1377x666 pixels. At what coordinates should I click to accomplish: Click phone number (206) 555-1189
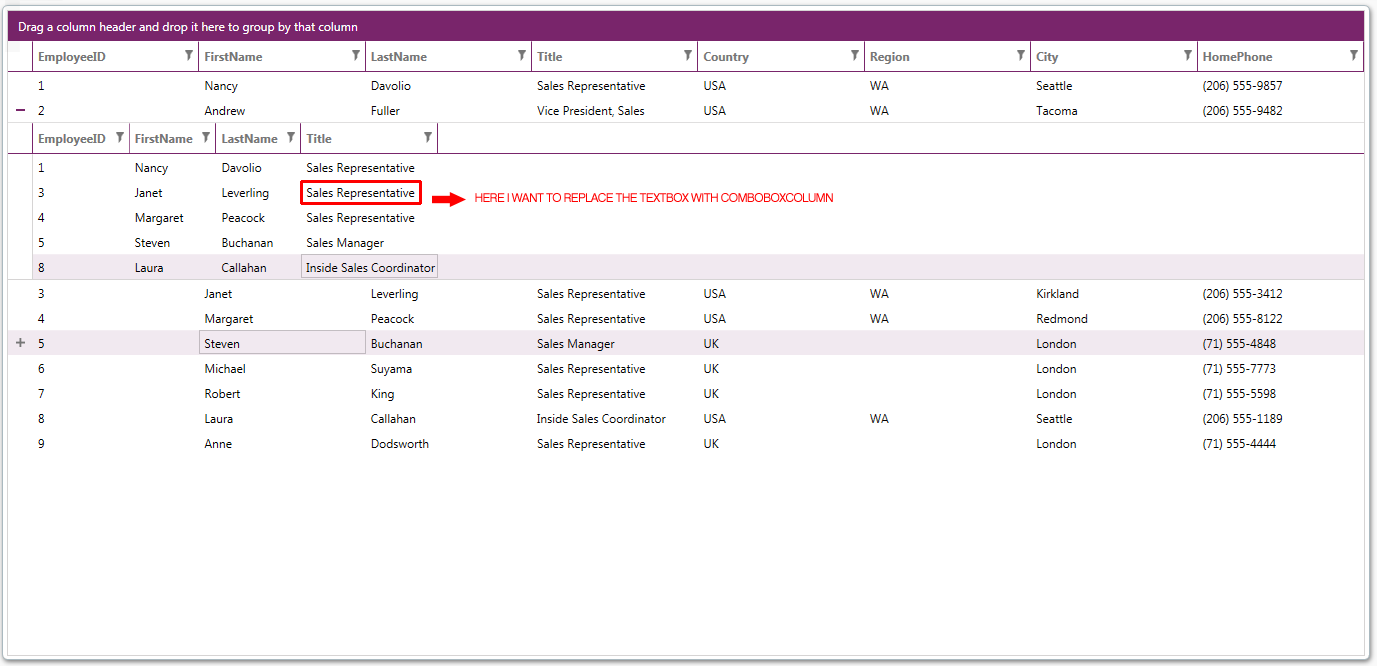tap(1242, 419)
